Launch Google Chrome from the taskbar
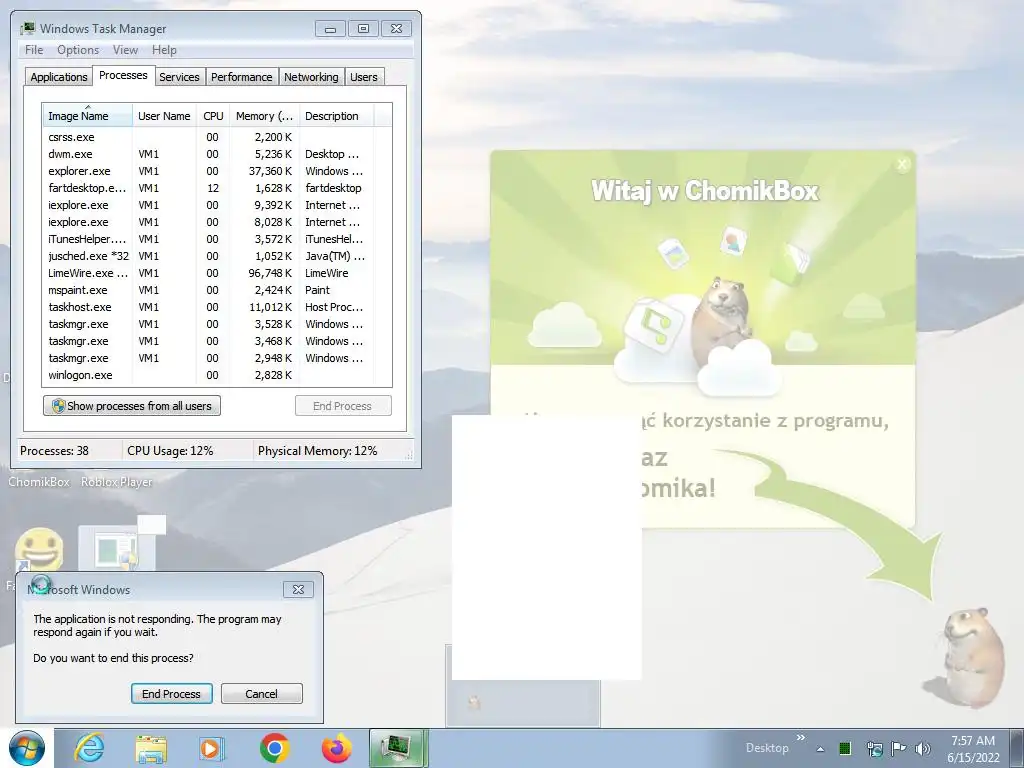This screenshot has height=768, width=1024. pos(274,748)
